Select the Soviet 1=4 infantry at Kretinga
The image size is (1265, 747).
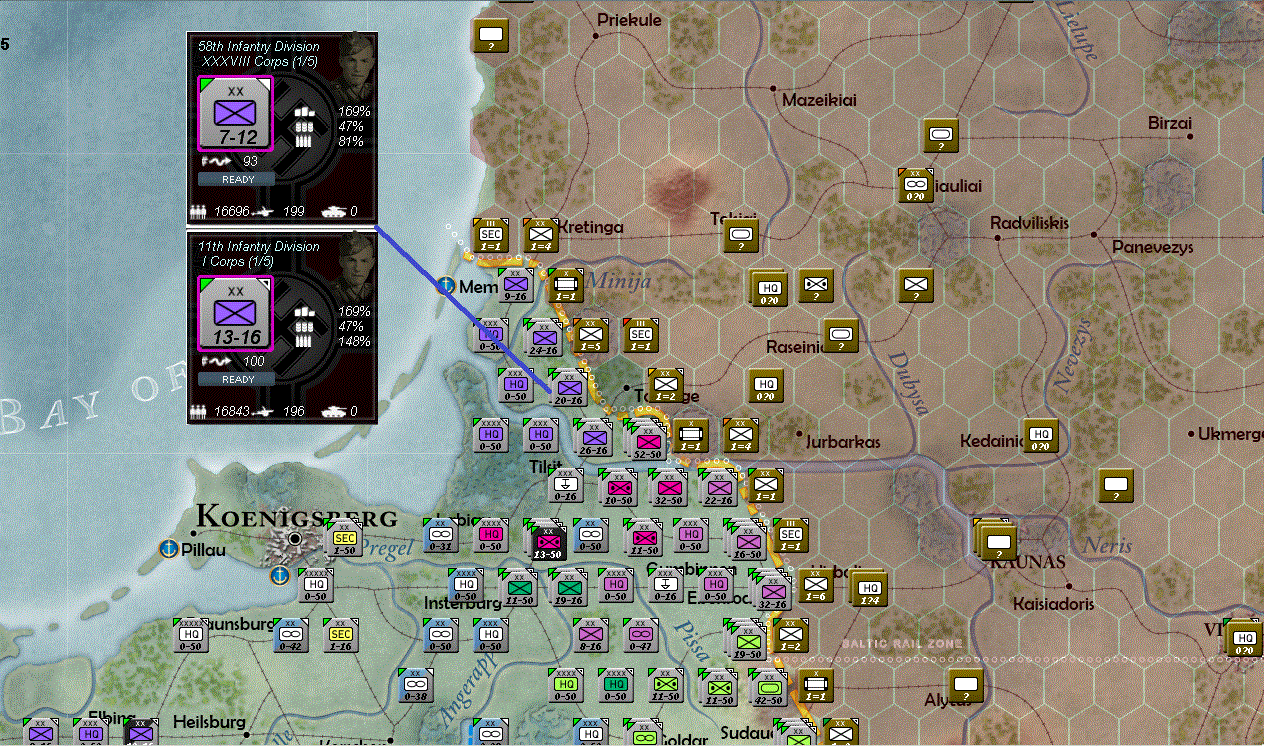[x=540, y=236]
